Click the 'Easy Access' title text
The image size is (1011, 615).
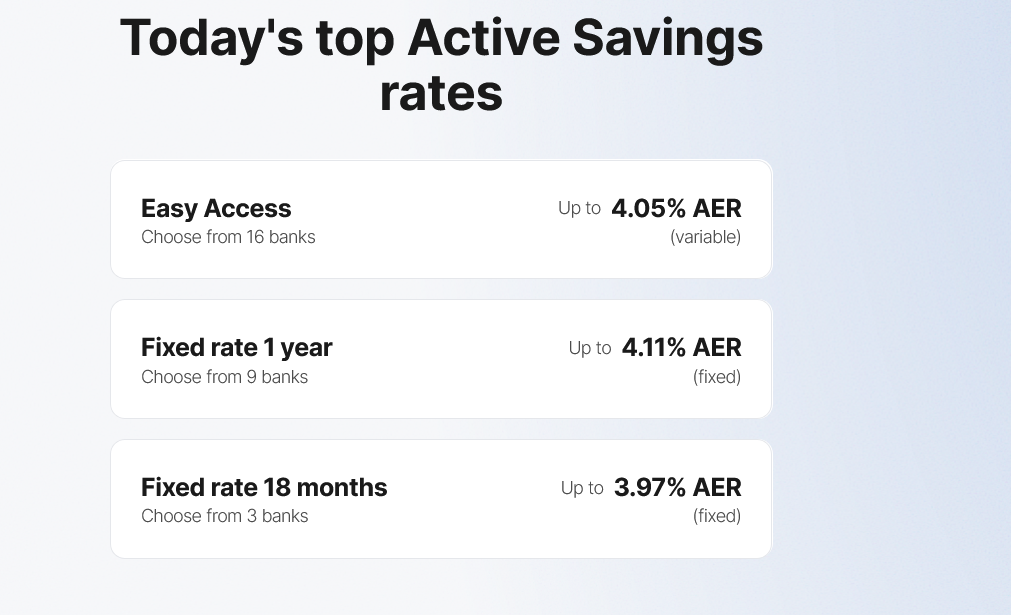pyautogui.click(x=216, y=209)
